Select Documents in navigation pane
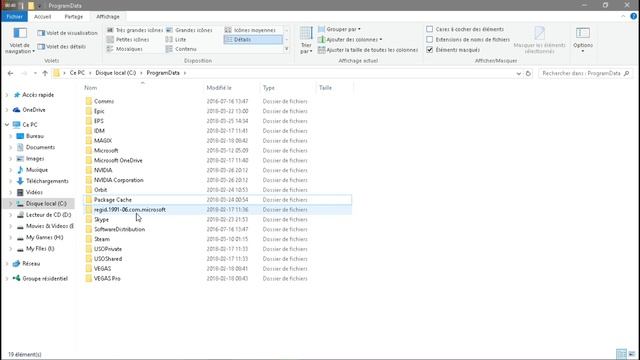640x360 pixels. (x=40, y=147)
